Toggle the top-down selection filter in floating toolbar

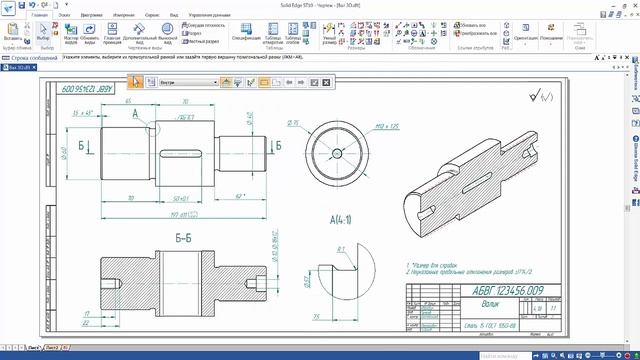[x=226, y=82]
